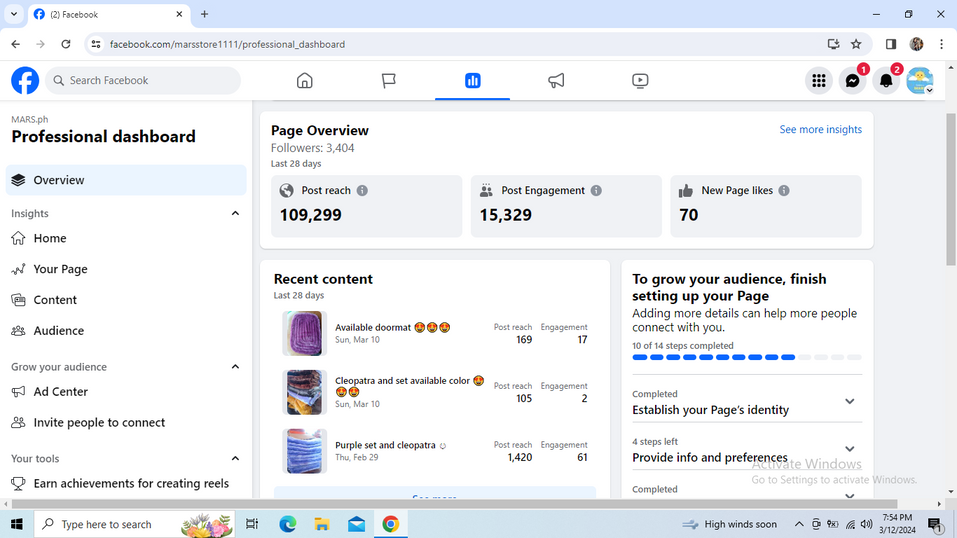Click info icon next to Post Engagement
This screenshot has width=957, height=538.
596,191
